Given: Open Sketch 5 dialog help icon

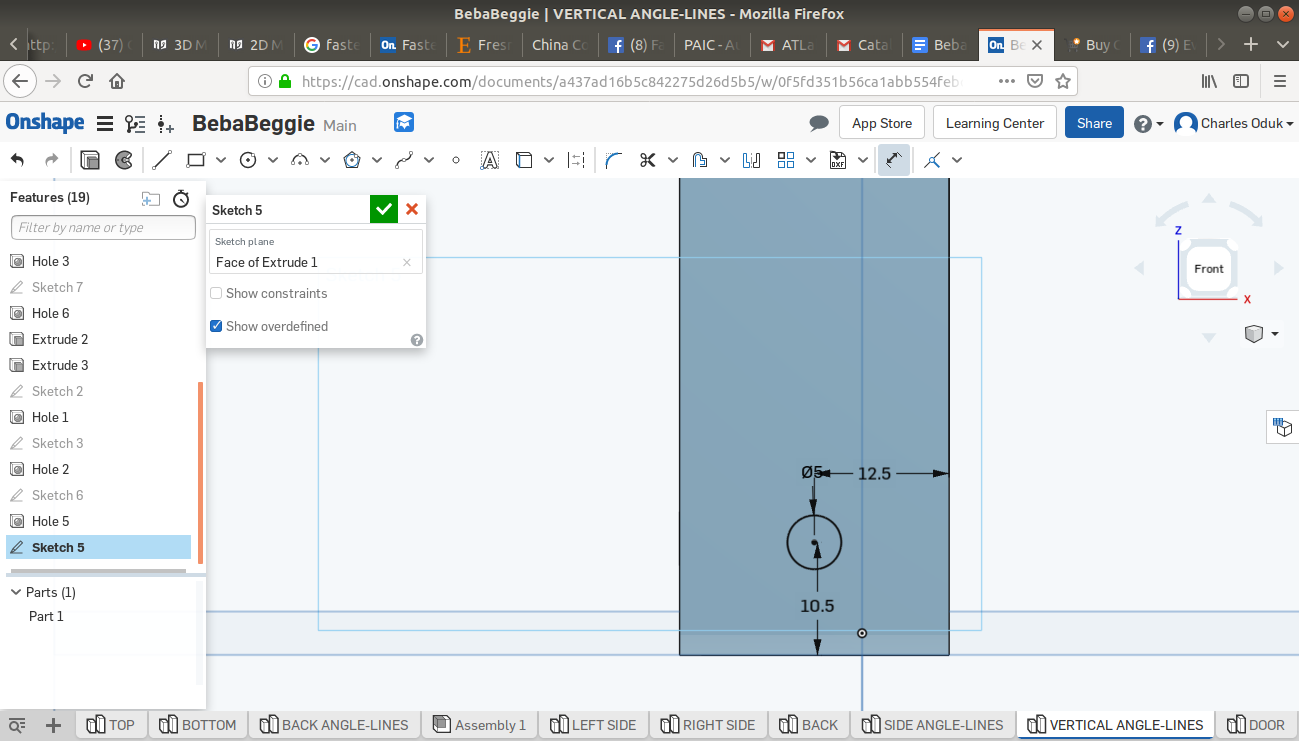Looking at the screenshot, I should 417,340.
